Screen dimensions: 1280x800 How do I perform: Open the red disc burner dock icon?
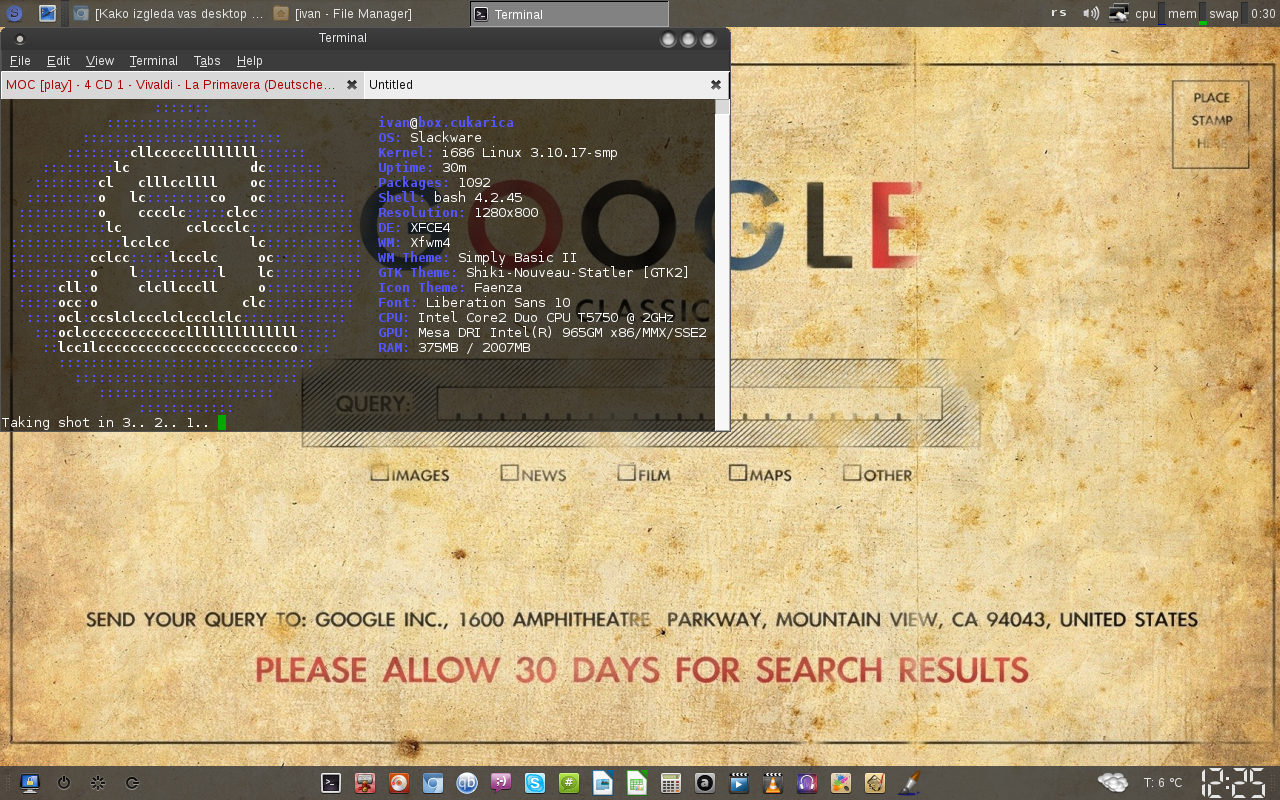coord(399,784)
